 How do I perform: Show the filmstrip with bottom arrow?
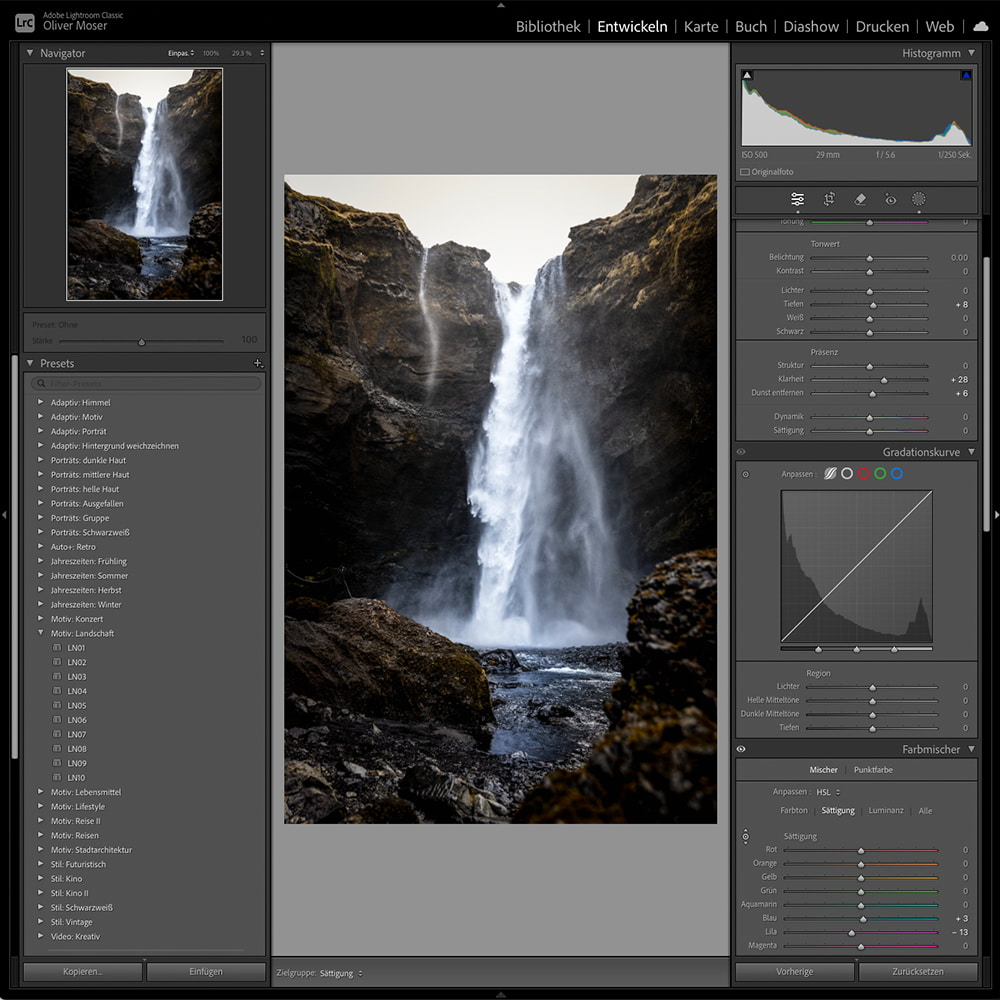501,994
